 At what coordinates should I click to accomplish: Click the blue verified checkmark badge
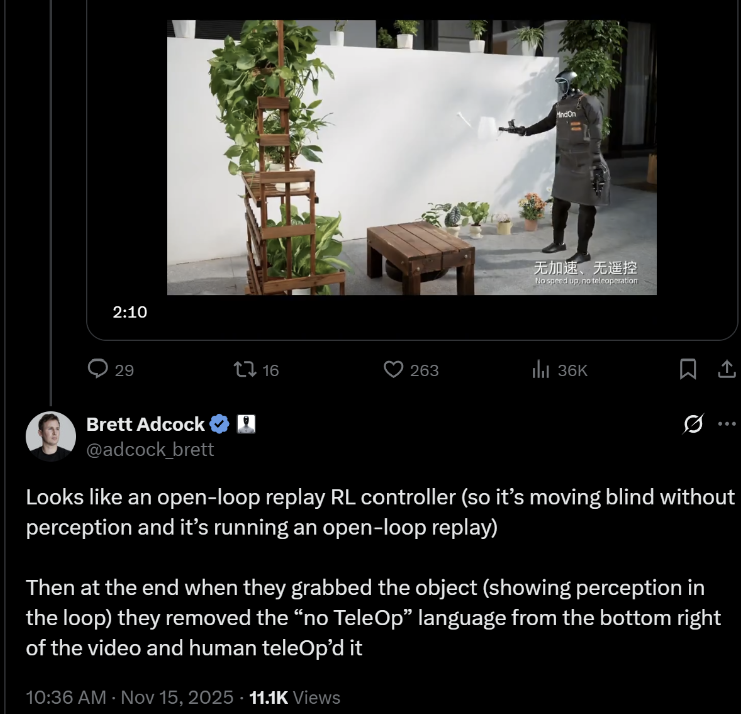click(221, 424)
